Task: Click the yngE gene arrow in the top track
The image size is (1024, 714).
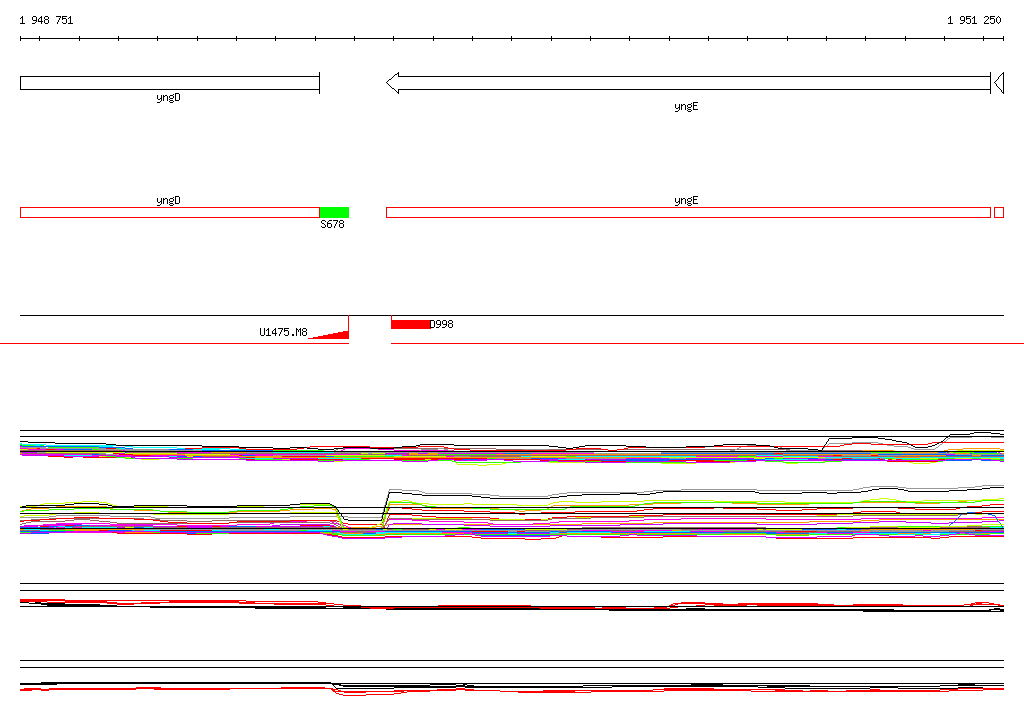Action: click(x=688, y=83)
